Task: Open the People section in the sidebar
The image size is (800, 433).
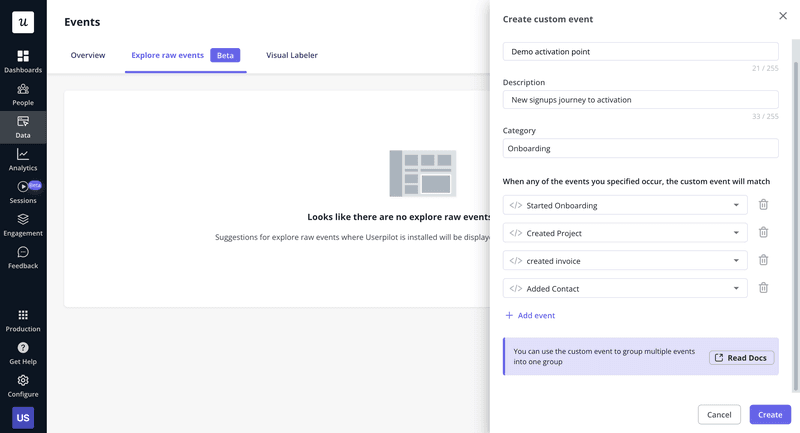Action: [x=23, y=94]
